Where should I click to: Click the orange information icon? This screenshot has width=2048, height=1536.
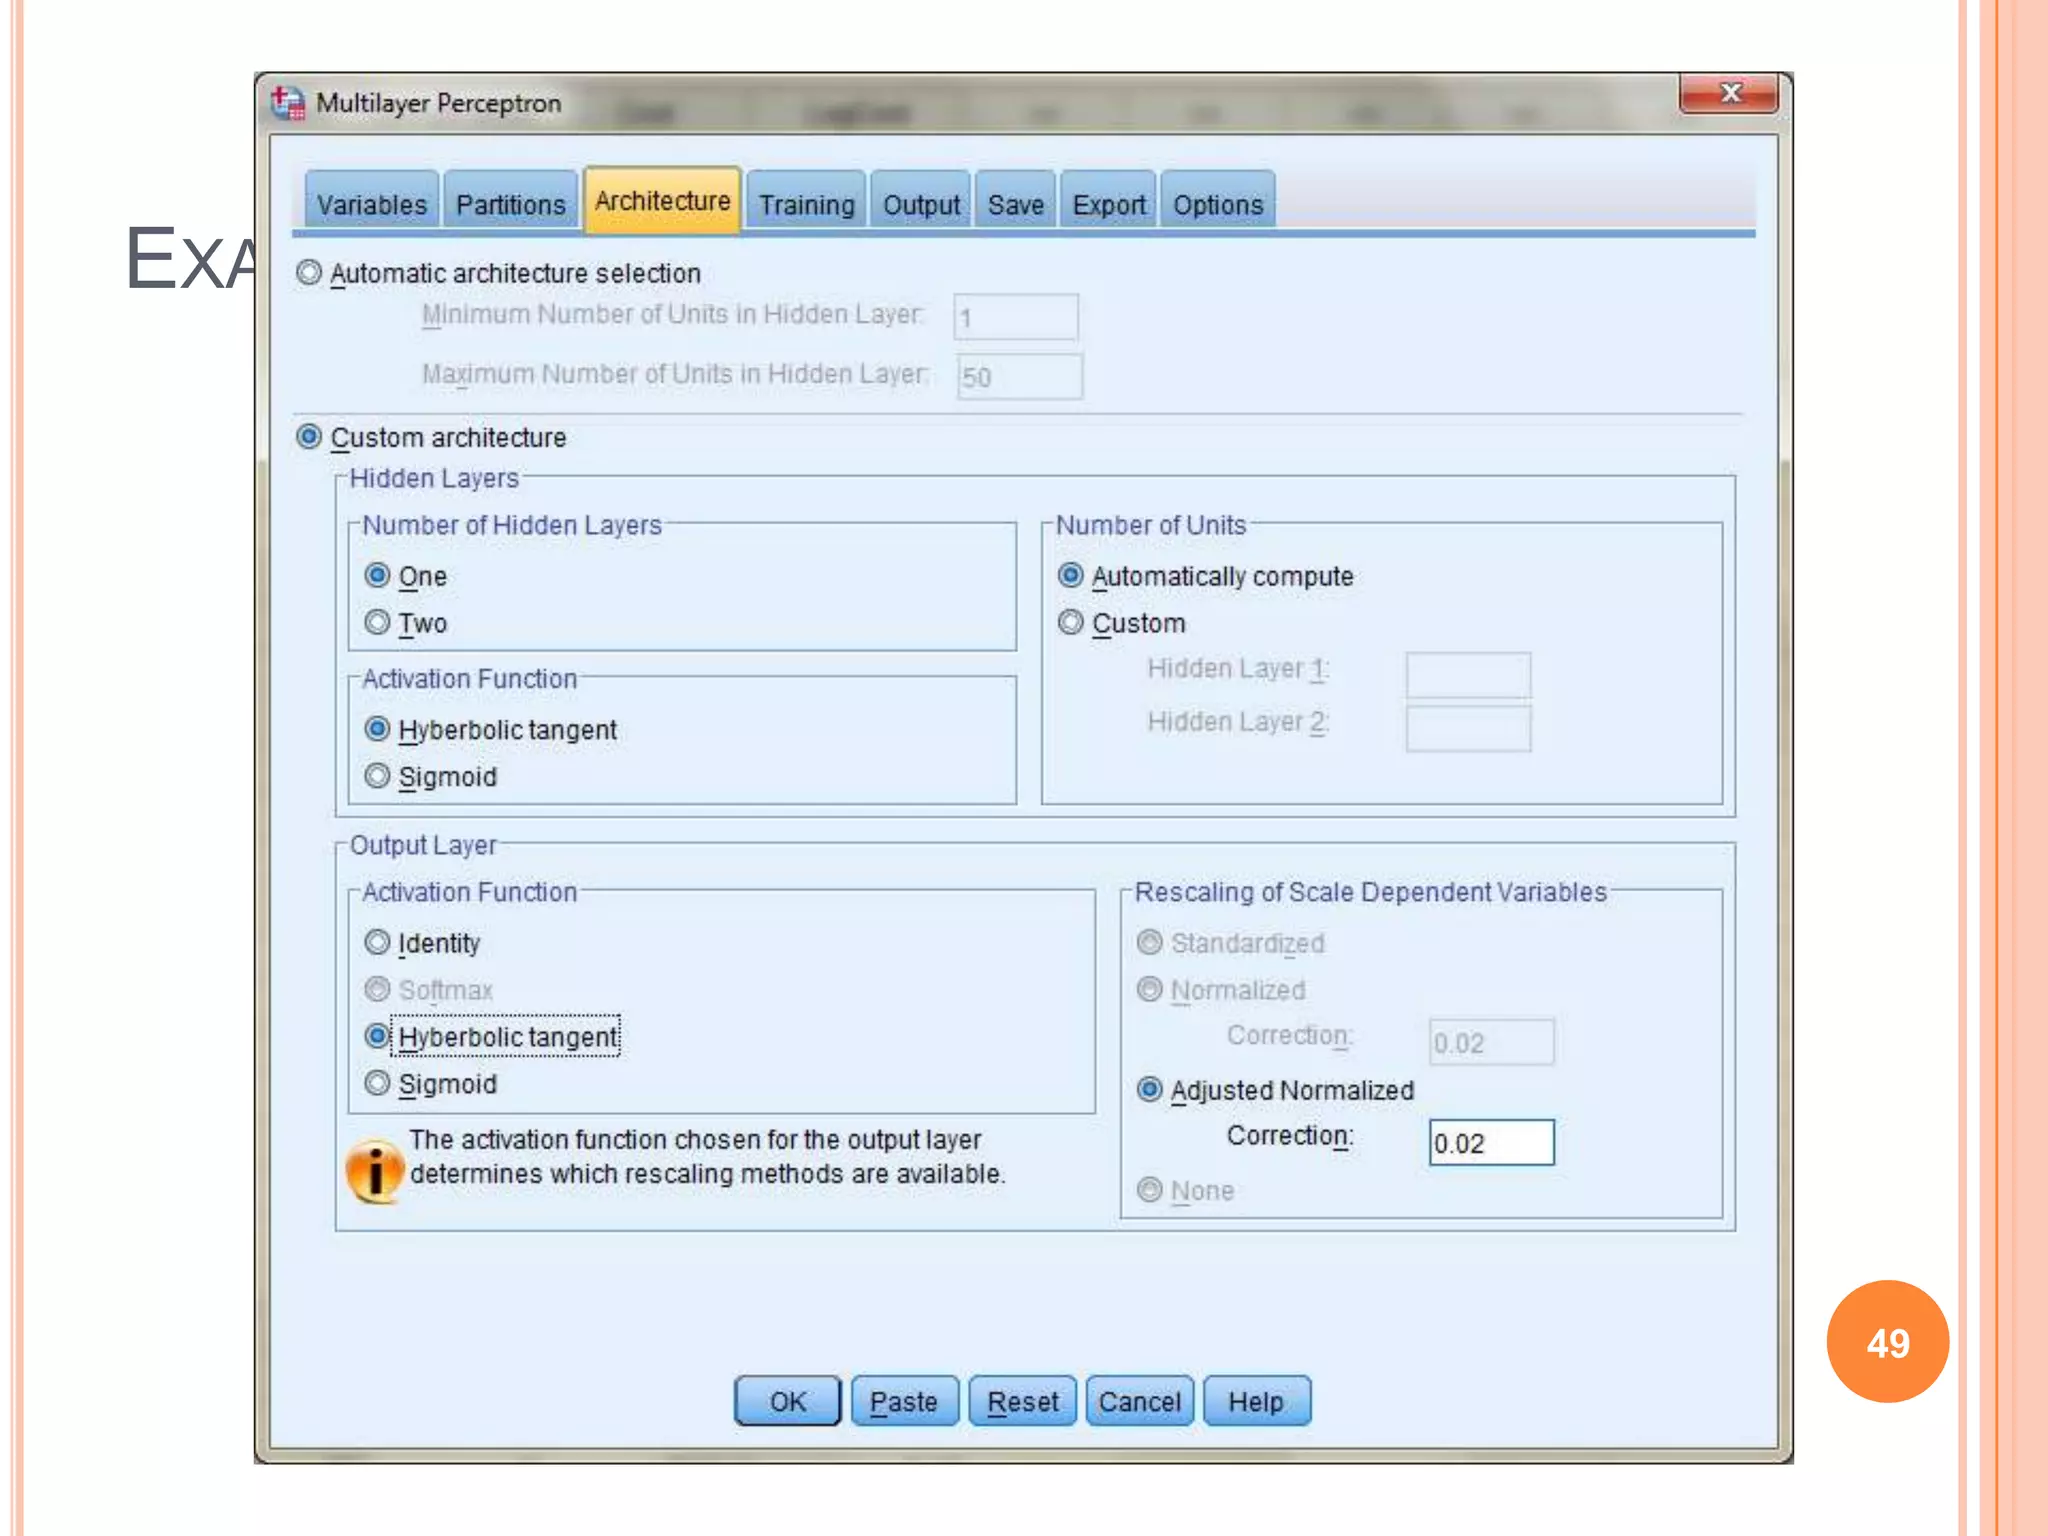[375, 1170]
